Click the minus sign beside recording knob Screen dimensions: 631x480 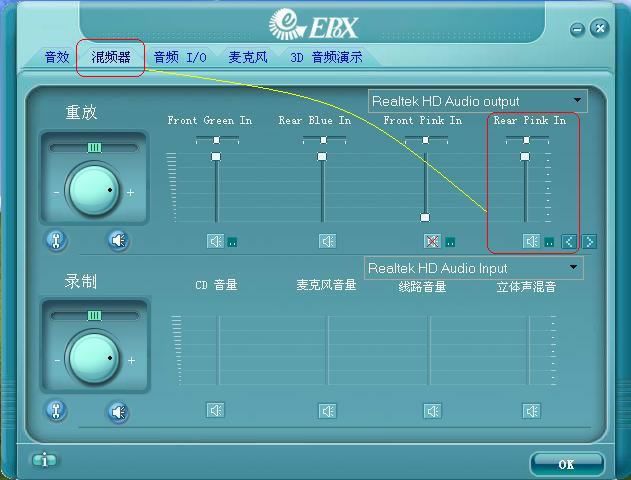point(57,361)
